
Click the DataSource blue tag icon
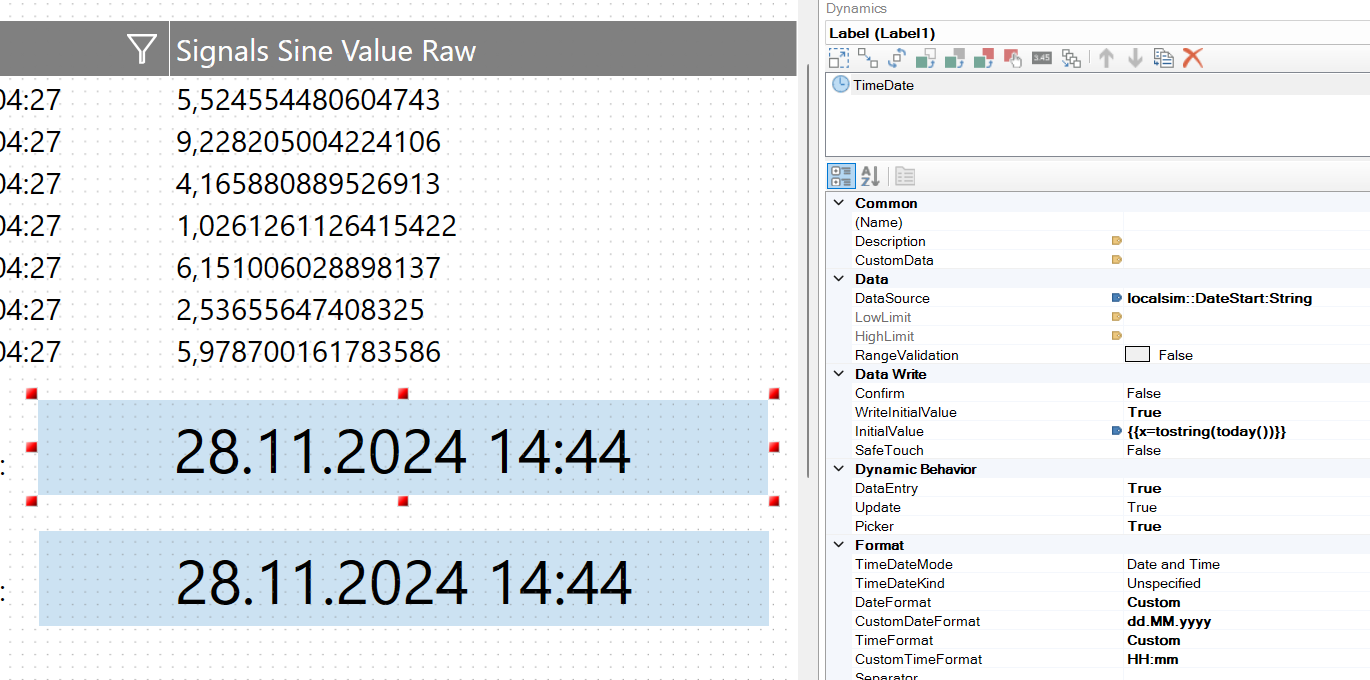point(1116,298)
